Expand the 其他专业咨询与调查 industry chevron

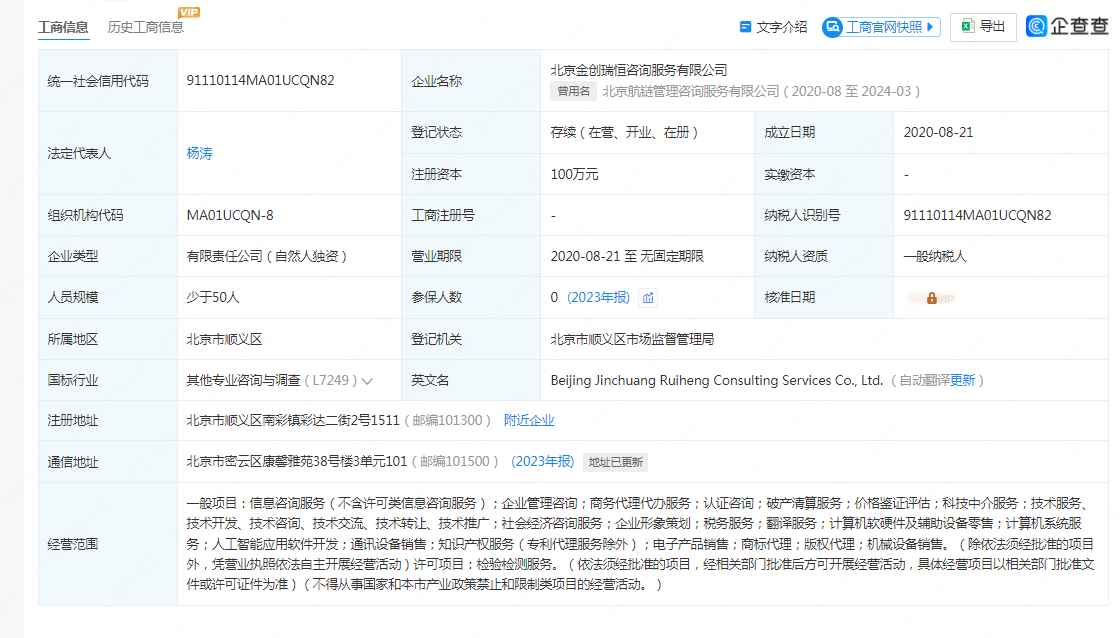coord(367,381)
